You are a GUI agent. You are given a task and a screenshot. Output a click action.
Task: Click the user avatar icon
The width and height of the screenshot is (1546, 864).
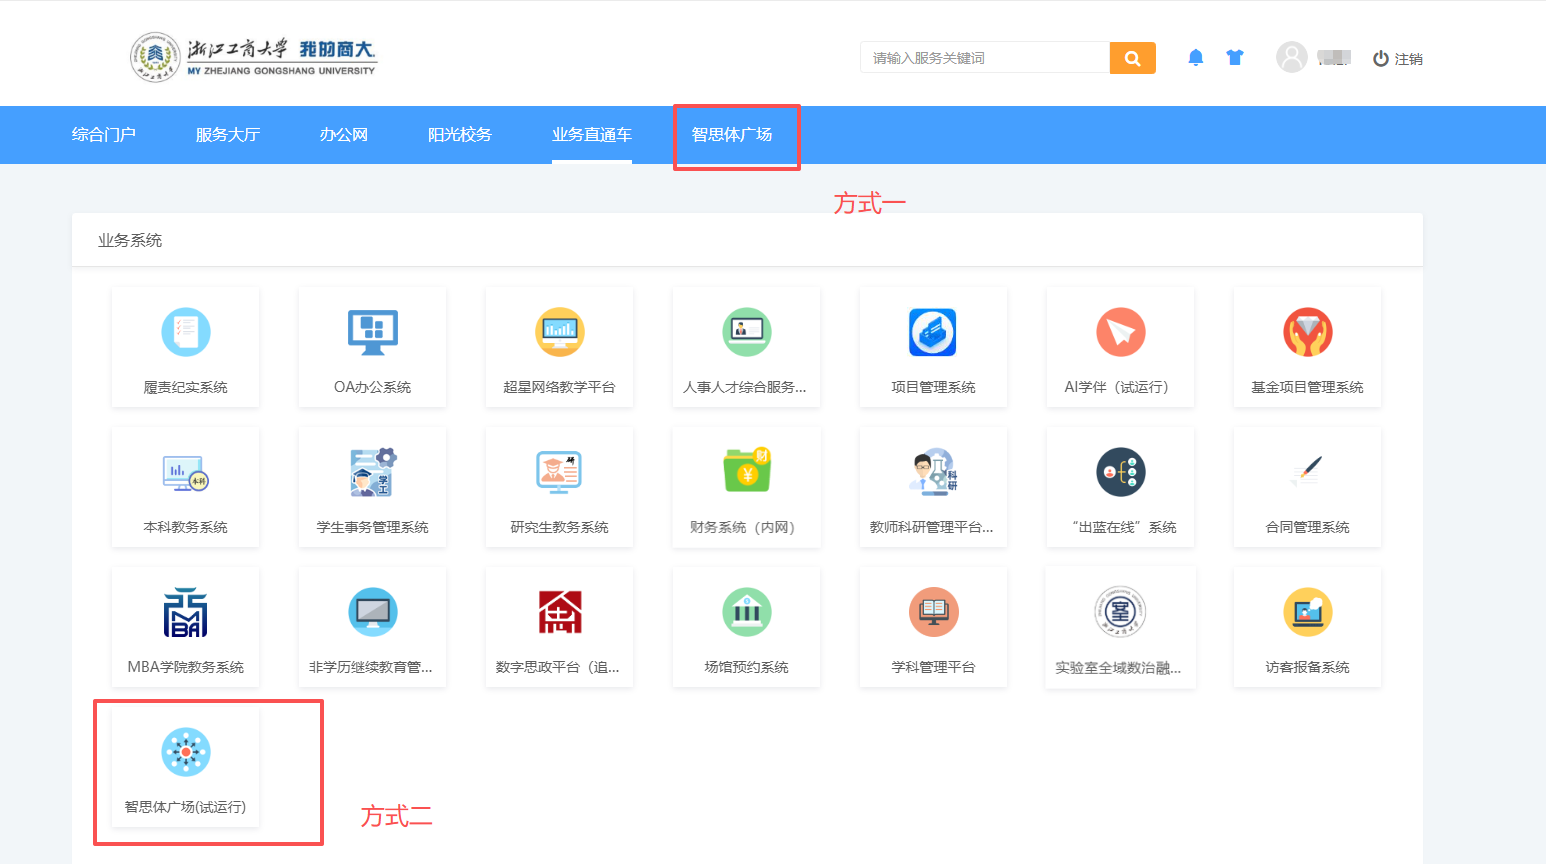[1291, 58]
